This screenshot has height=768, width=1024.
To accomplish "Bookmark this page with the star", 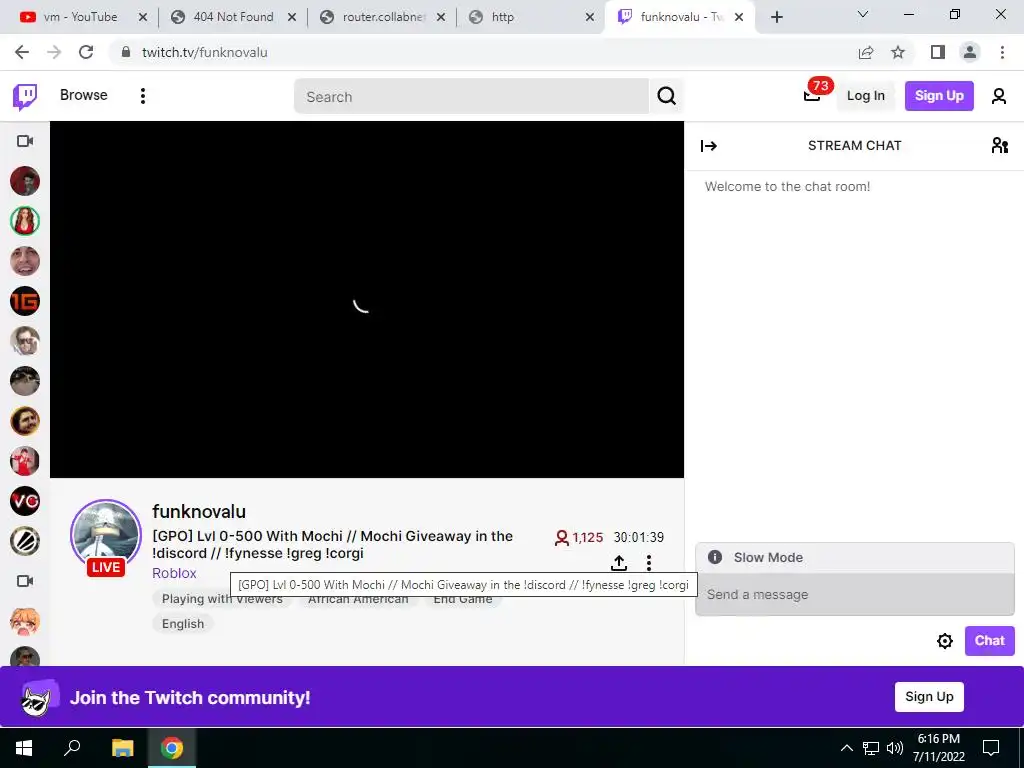I will pyautogui.click(x=898, y=52).
